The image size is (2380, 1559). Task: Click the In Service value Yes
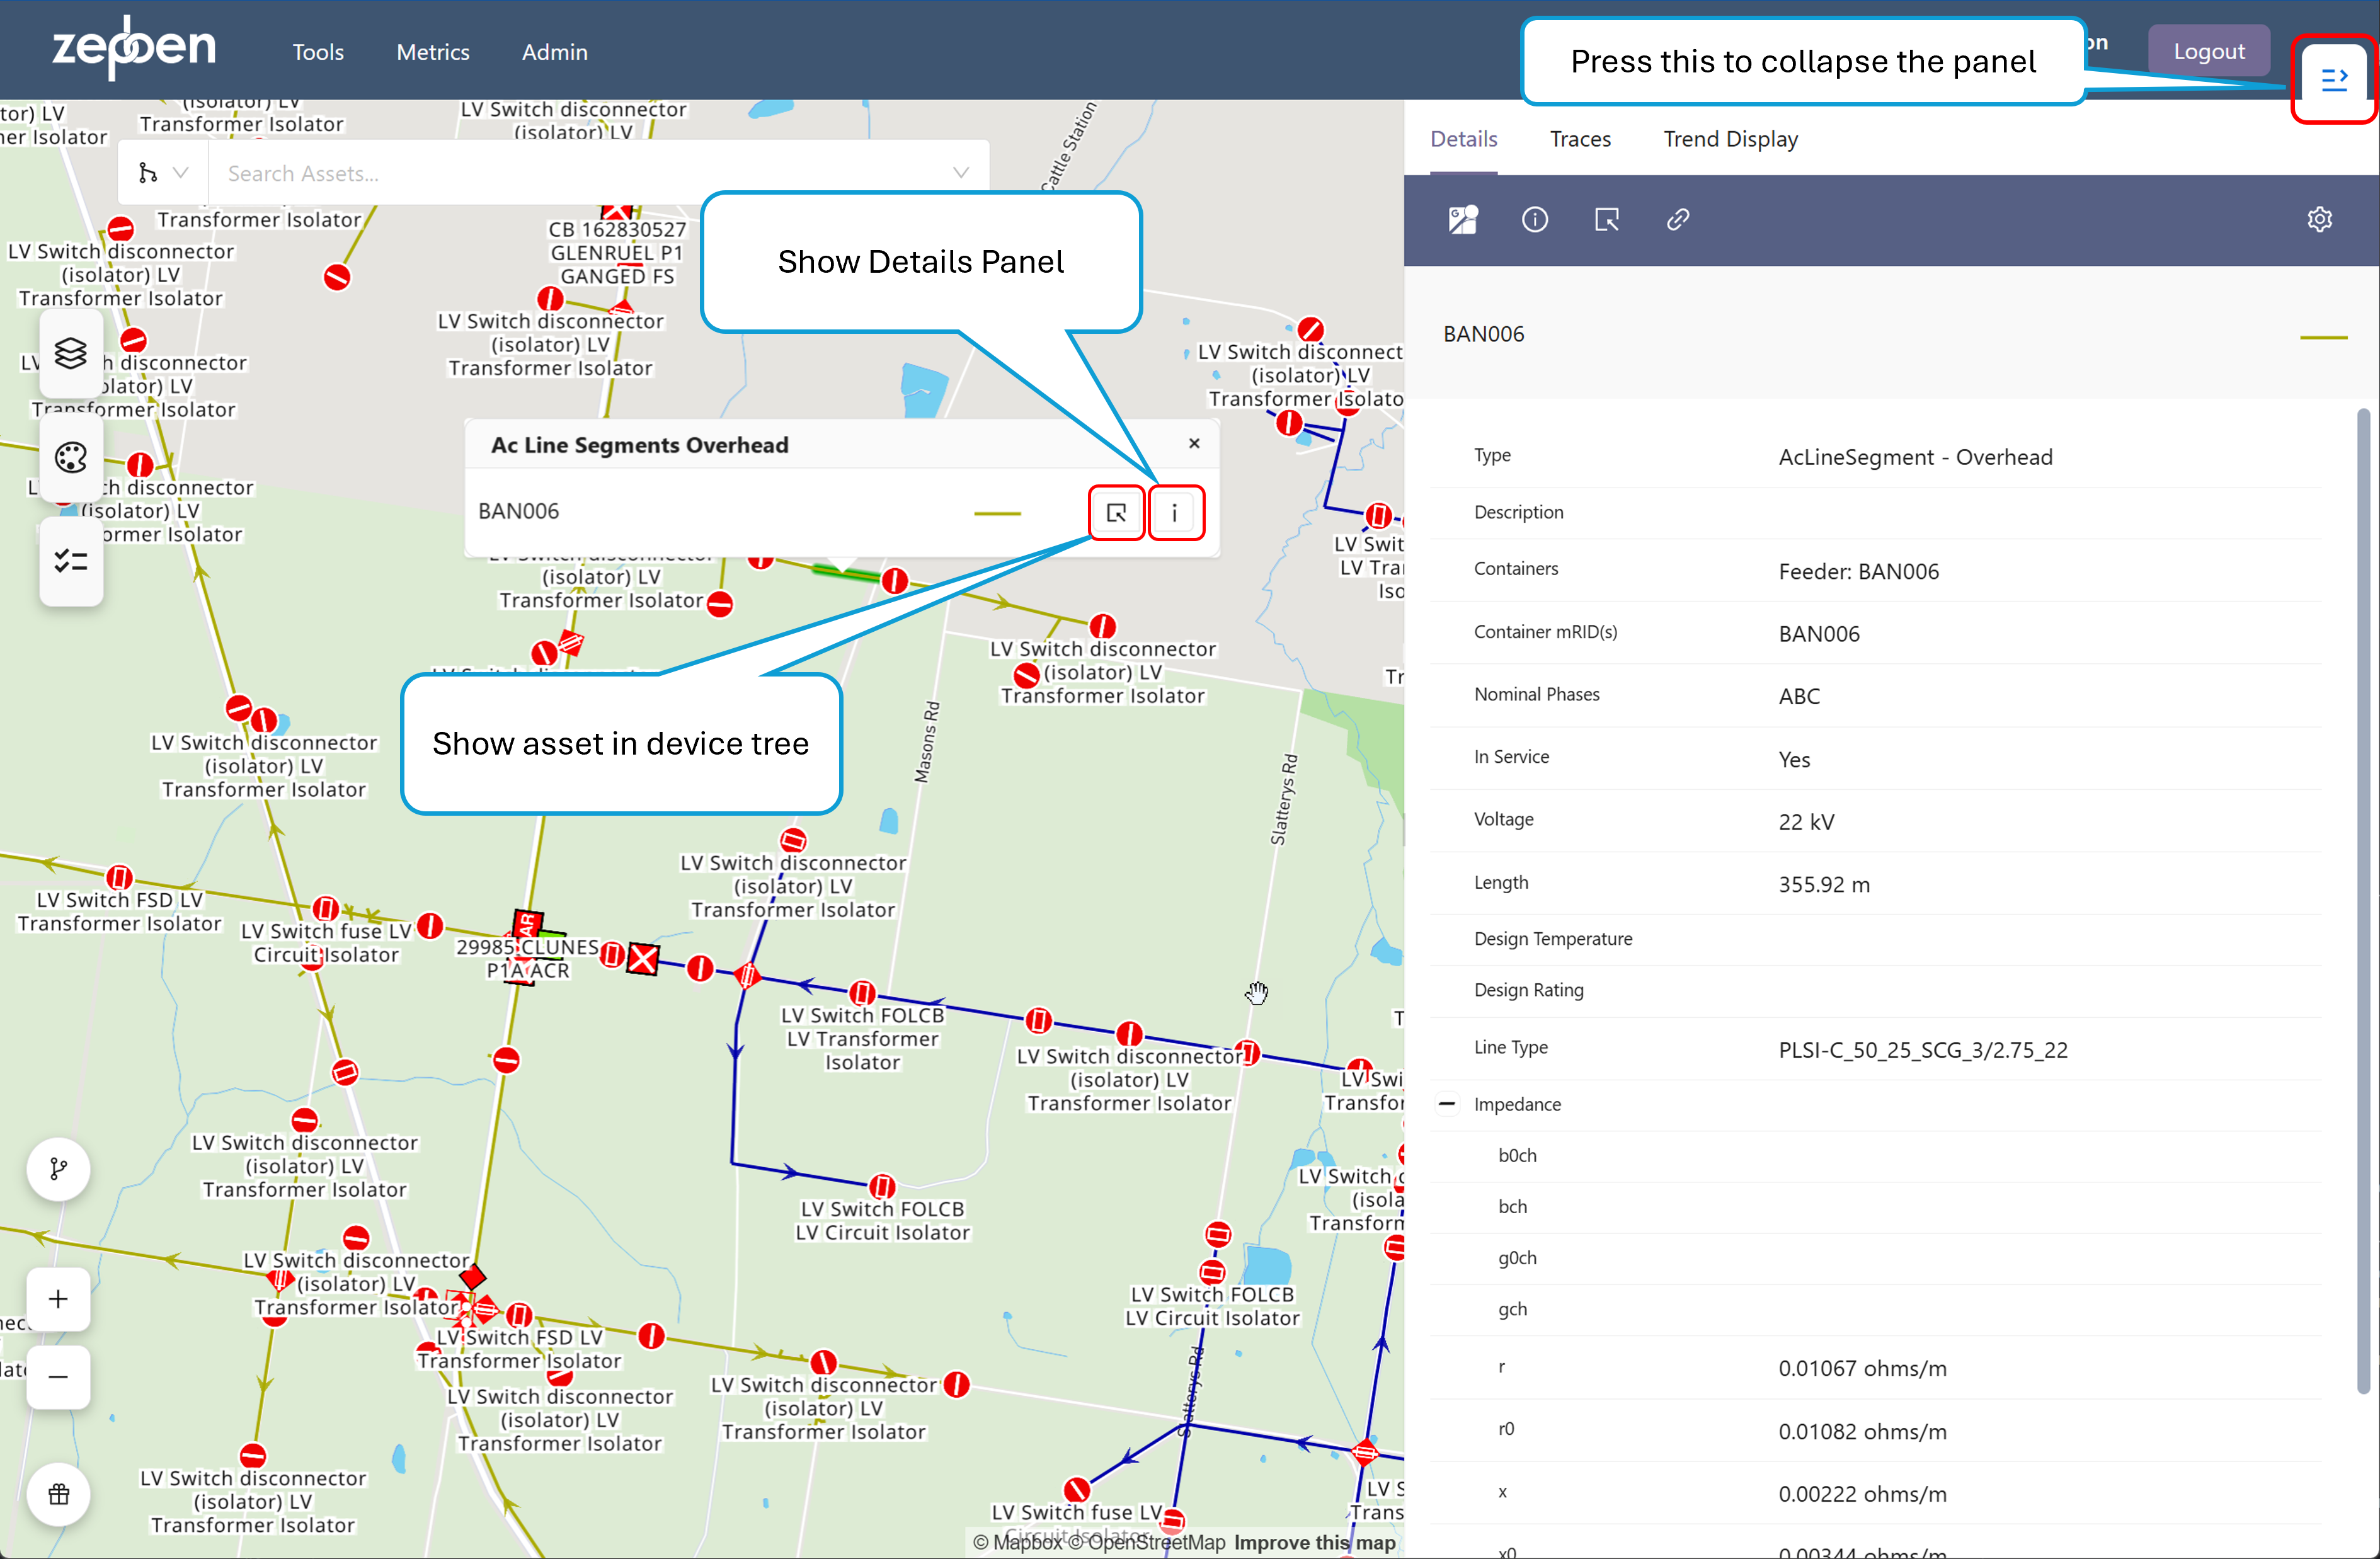1794,759
